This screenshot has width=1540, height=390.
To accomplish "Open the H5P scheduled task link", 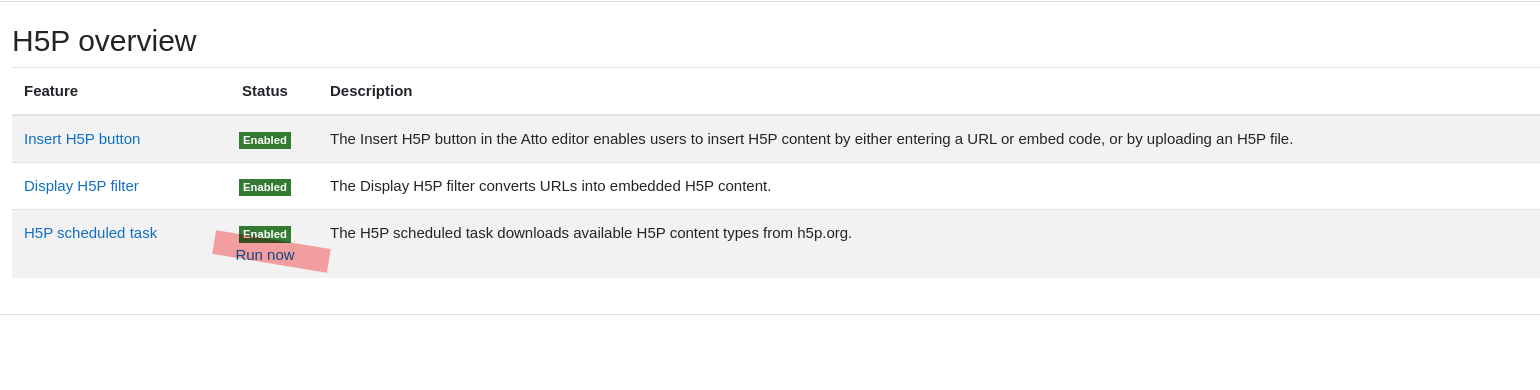I will coord(90,233).
